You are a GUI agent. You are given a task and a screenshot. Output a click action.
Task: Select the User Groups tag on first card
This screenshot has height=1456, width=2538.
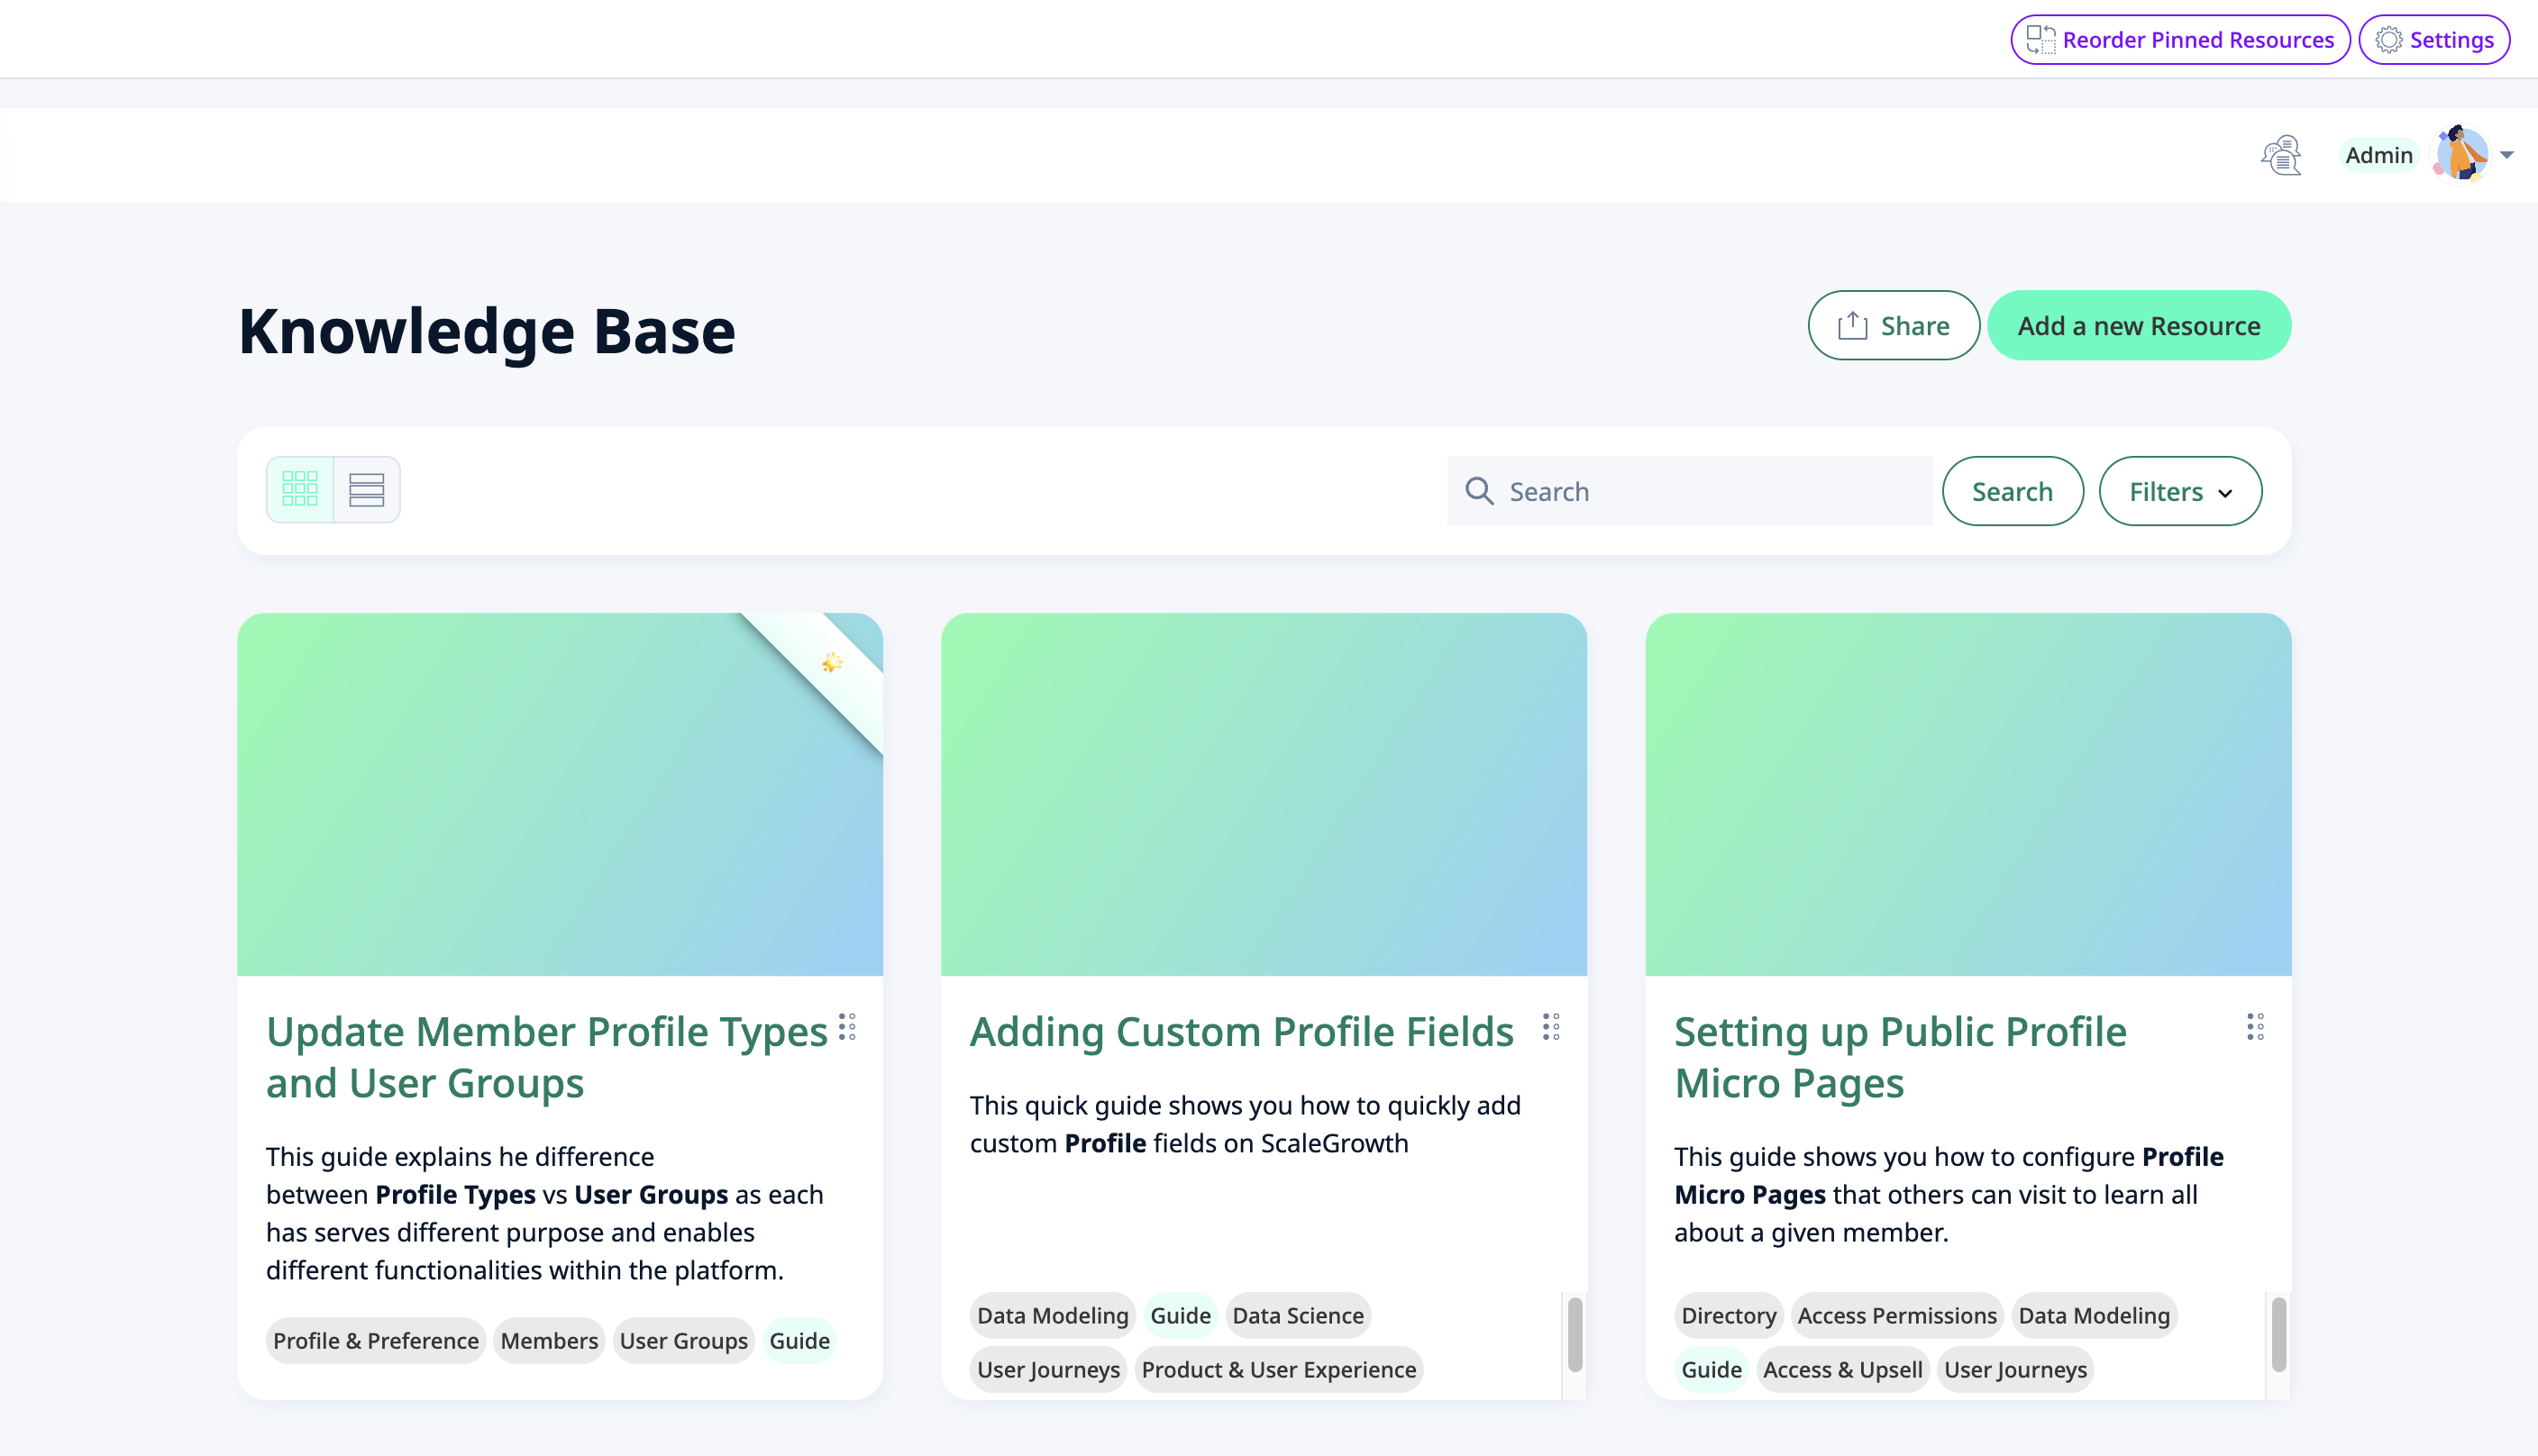pos(683,1341)
